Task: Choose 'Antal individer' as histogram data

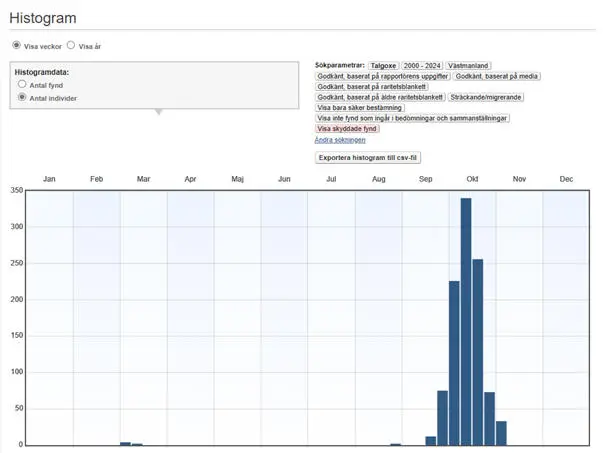Action: [x=22, y=97]
